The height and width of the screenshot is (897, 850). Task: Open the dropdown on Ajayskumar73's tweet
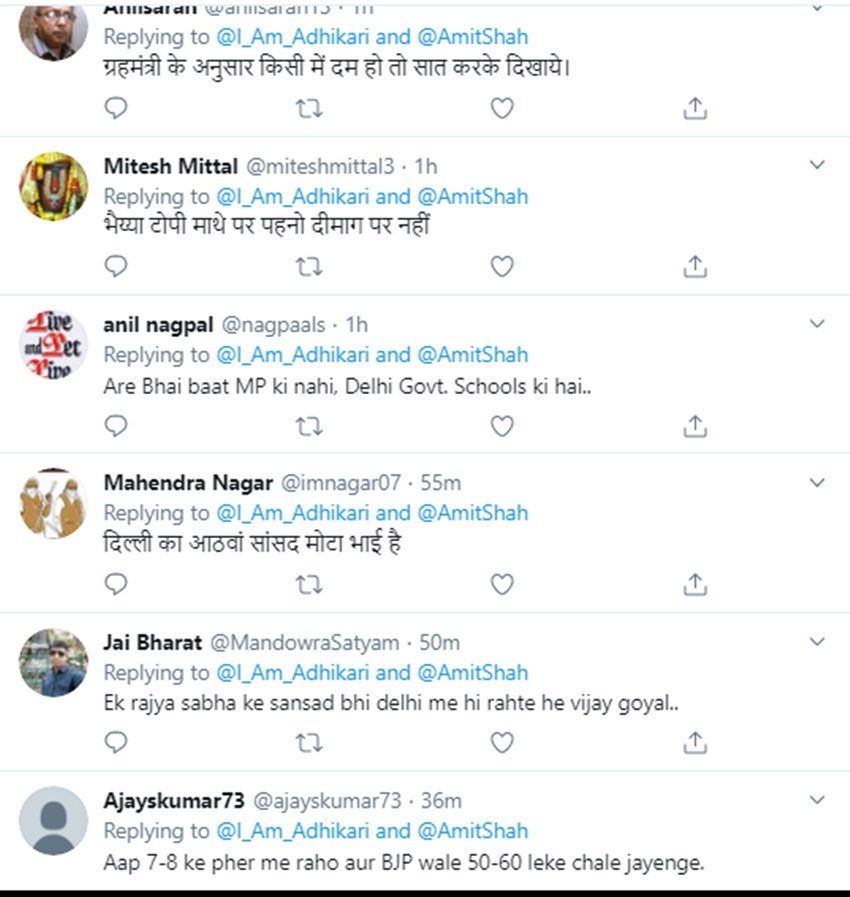[817, 800]
